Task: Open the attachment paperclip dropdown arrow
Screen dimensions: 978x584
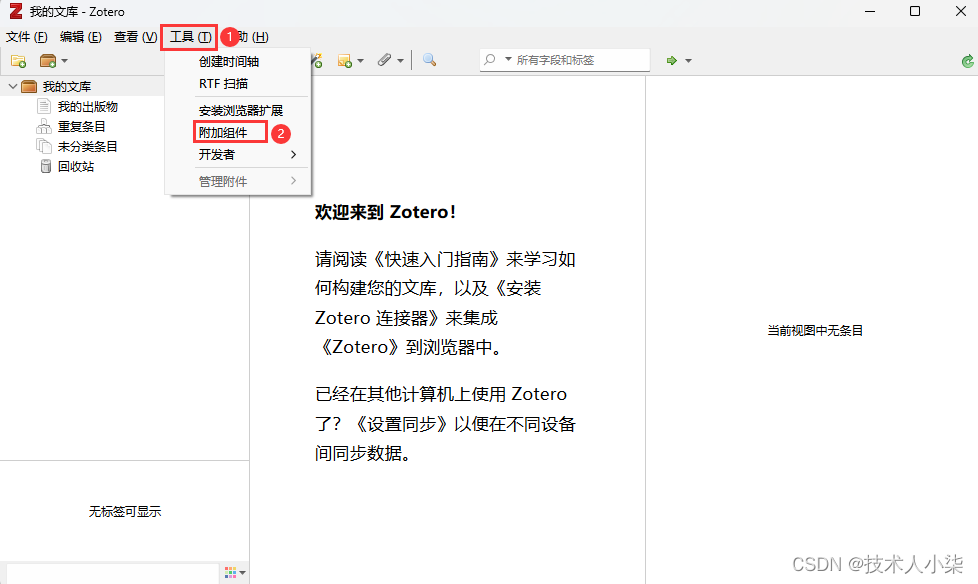Action: point(400,61)
